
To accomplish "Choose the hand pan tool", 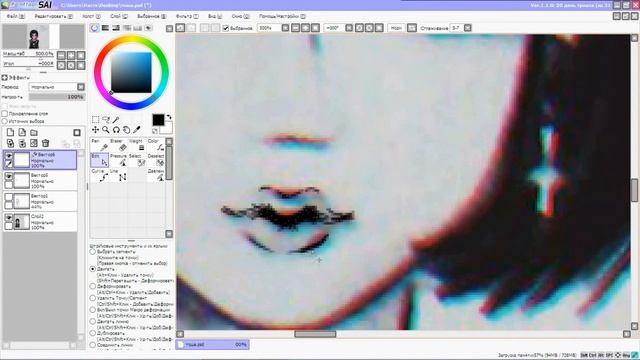I will [127, 130].
